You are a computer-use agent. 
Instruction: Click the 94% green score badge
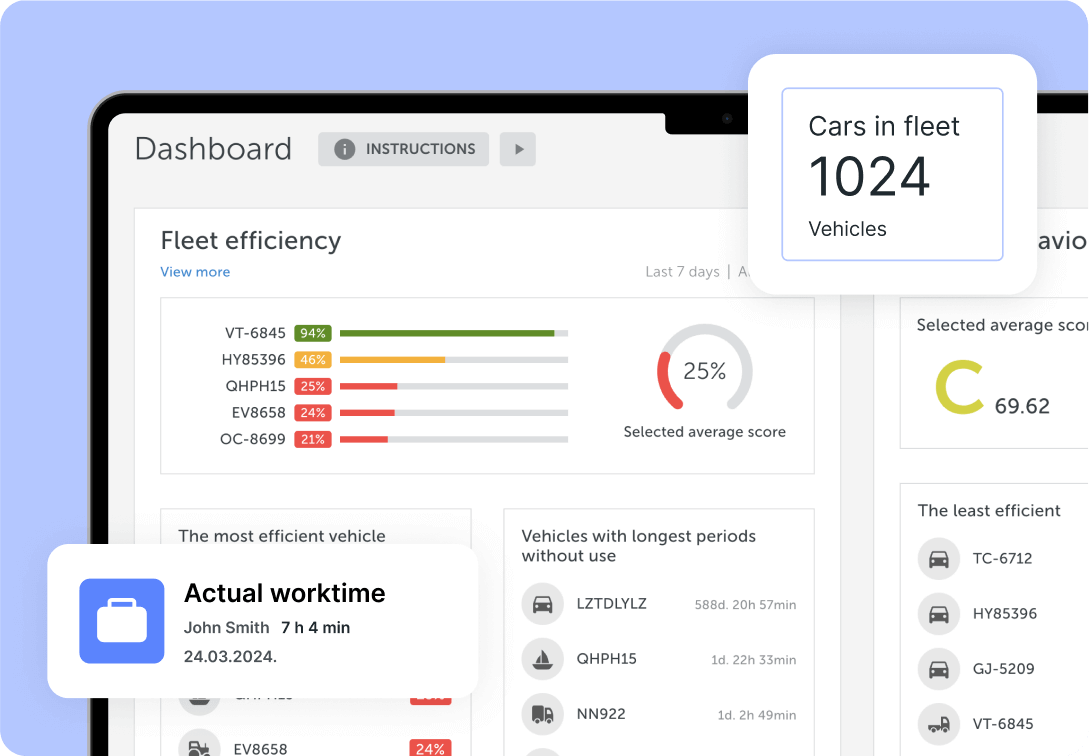click(x=313, y=333)
